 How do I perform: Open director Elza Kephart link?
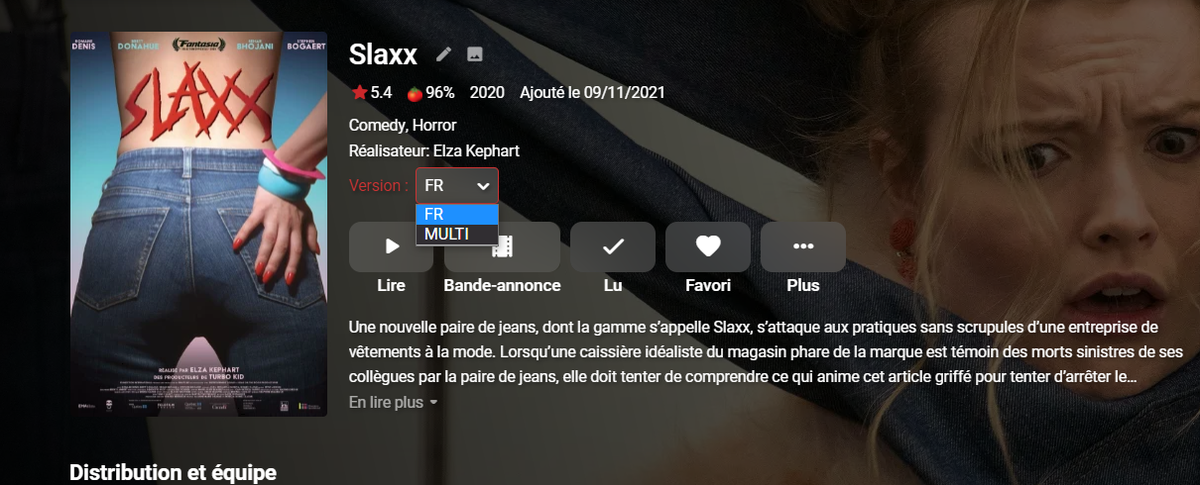tap(476, 151)
